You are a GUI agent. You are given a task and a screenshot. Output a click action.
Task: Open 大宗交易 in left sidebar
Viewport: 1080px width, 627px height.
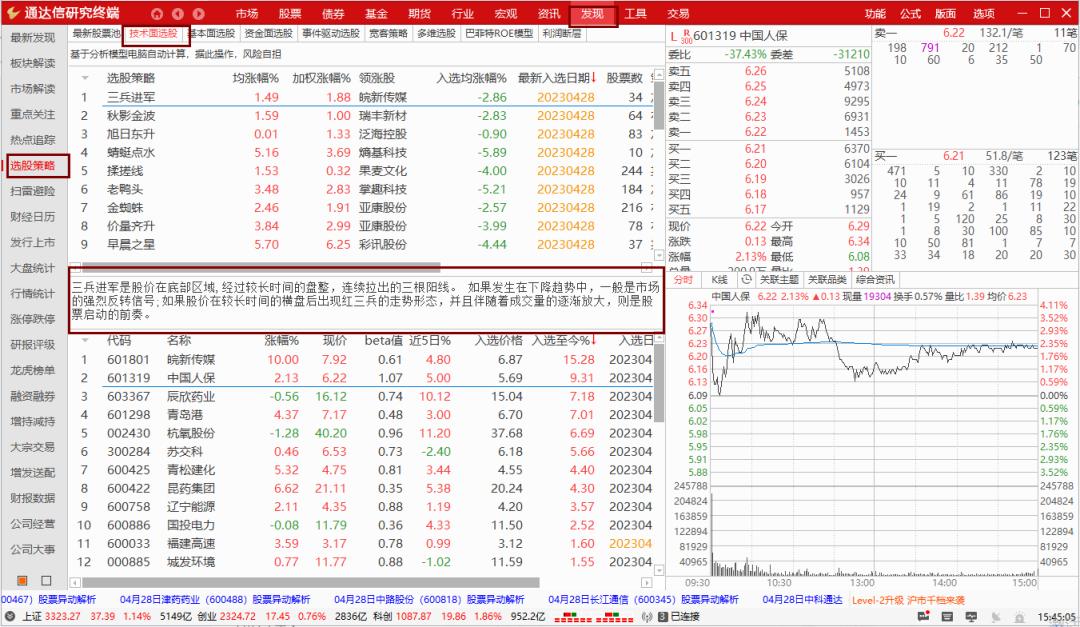tap(32, 446)
